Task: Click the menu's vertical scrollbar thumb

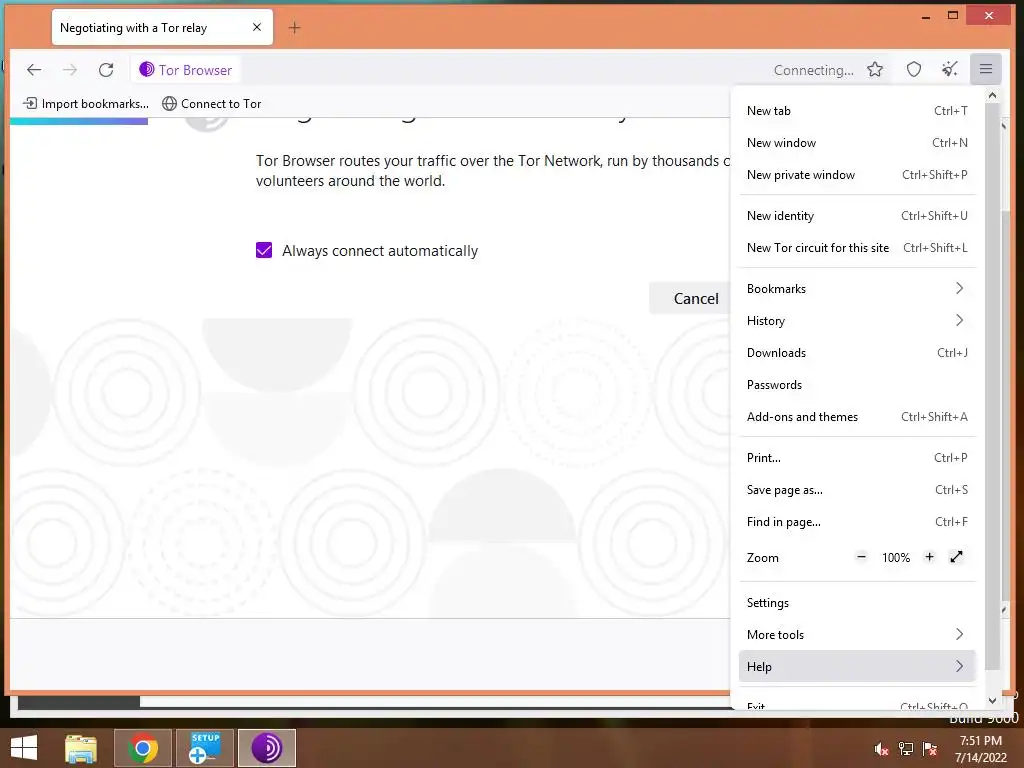Action: pos(993,387)
